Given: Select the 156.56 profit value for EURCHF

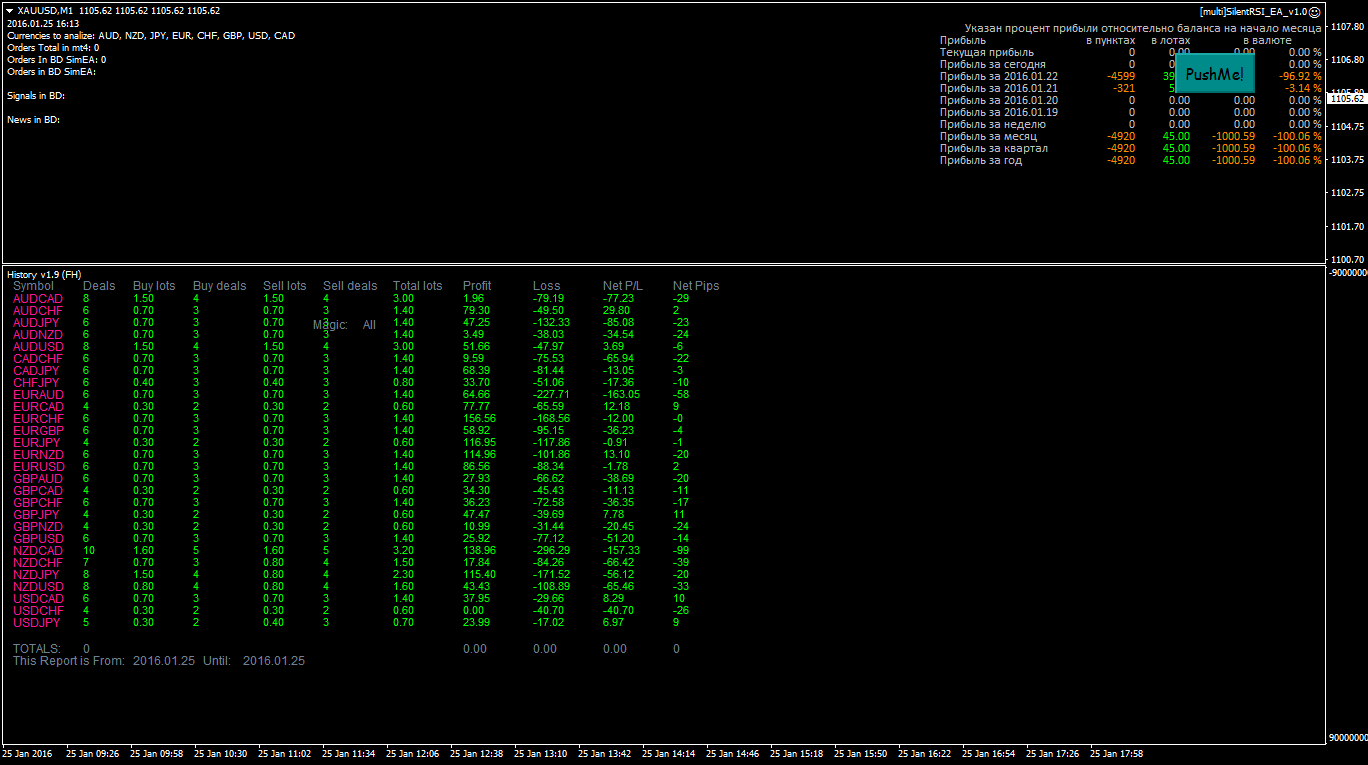Looking at the screenshot, I should click(480, 418).
